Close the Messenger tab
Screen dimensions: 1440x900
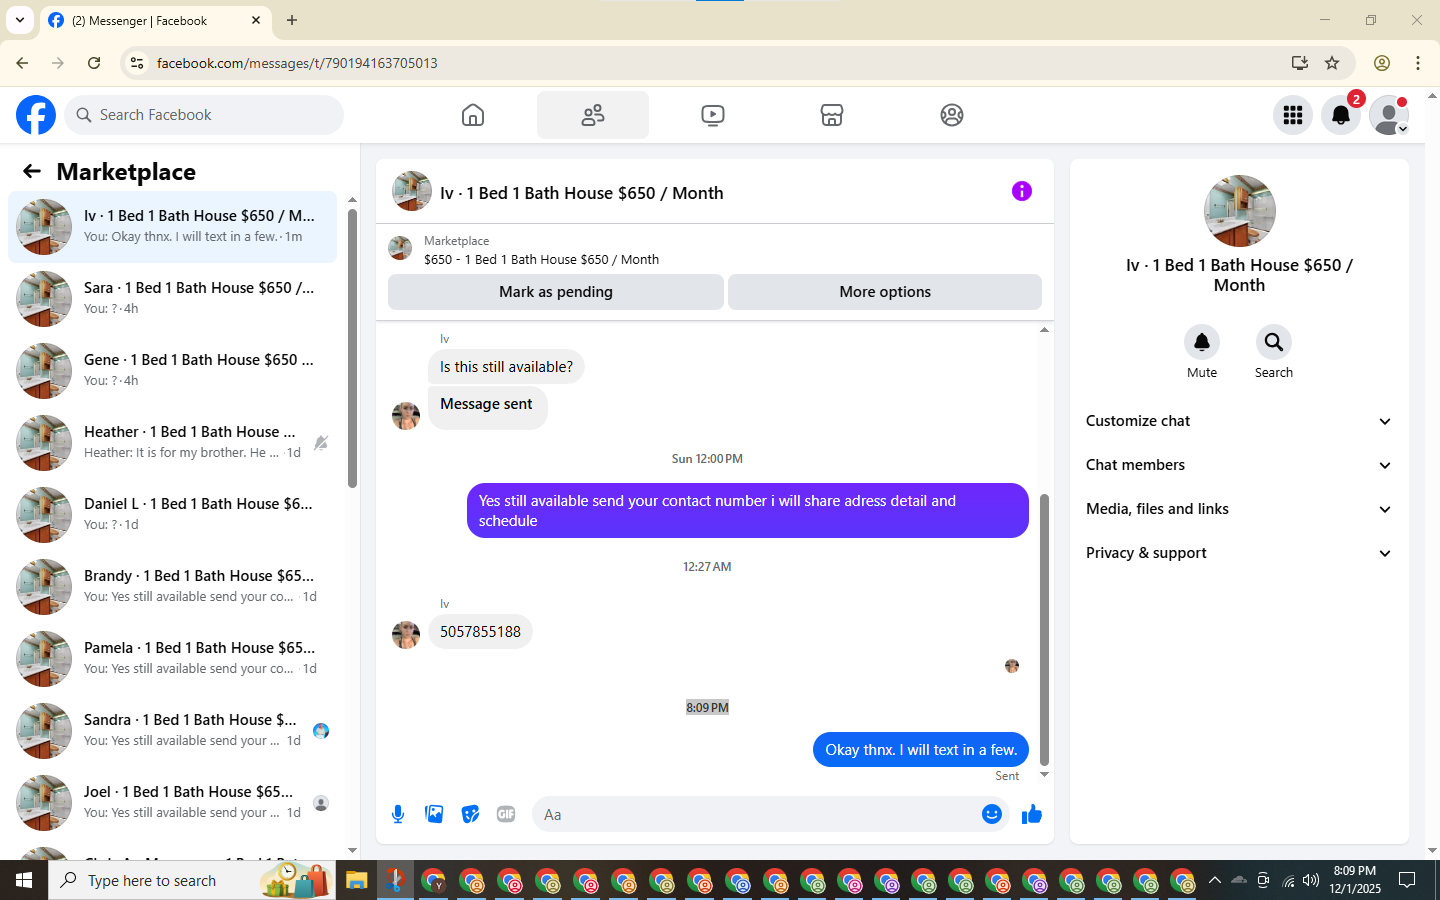pos(256,20)
